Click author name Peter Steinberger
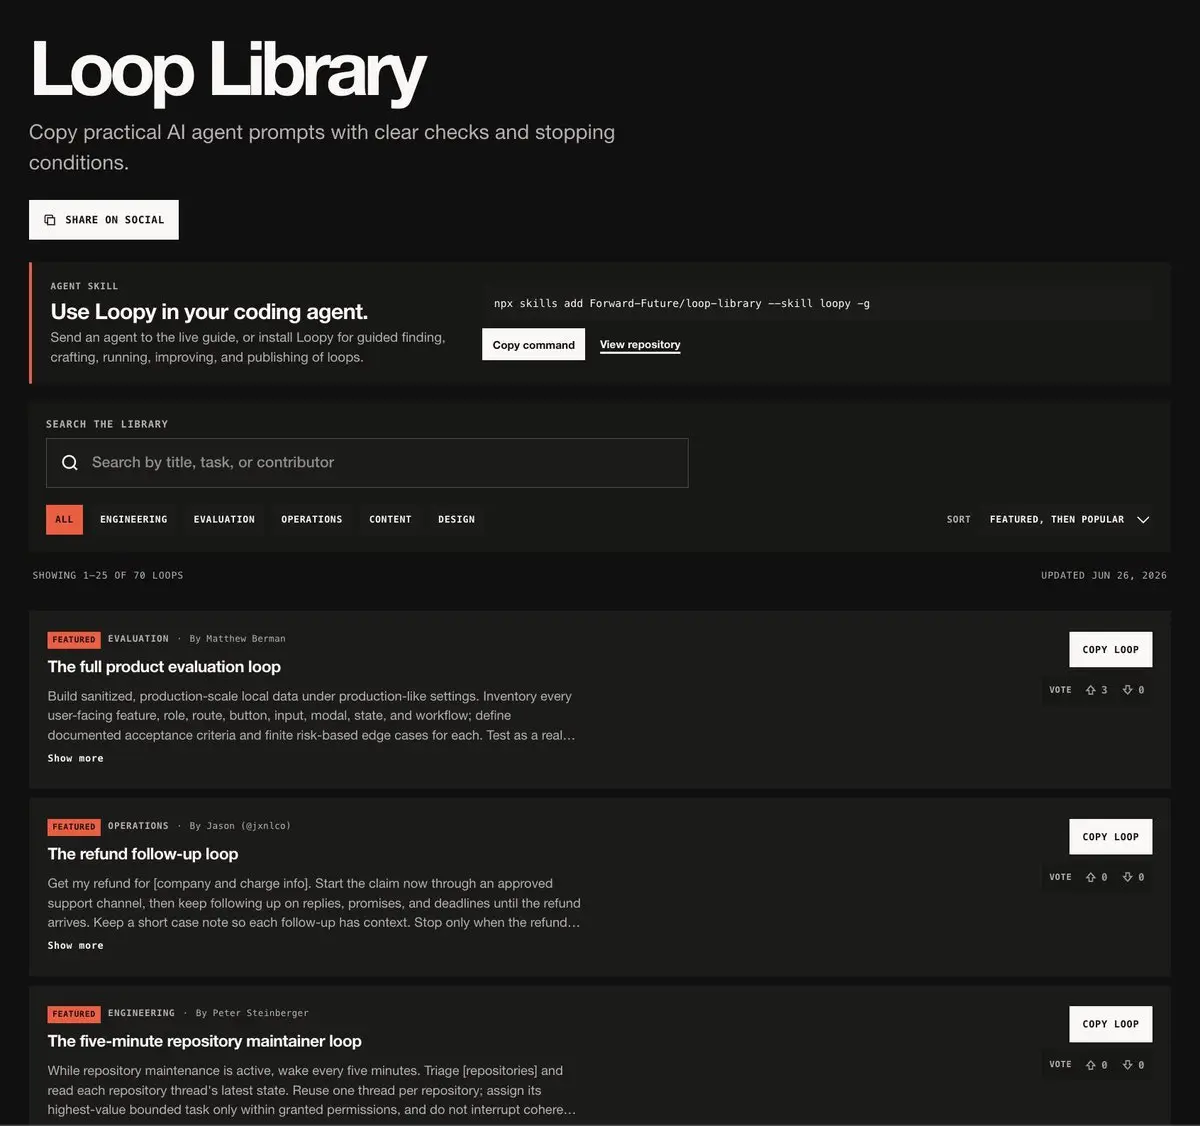This screenshot has height=1126, width=1200. (260, 1013)
